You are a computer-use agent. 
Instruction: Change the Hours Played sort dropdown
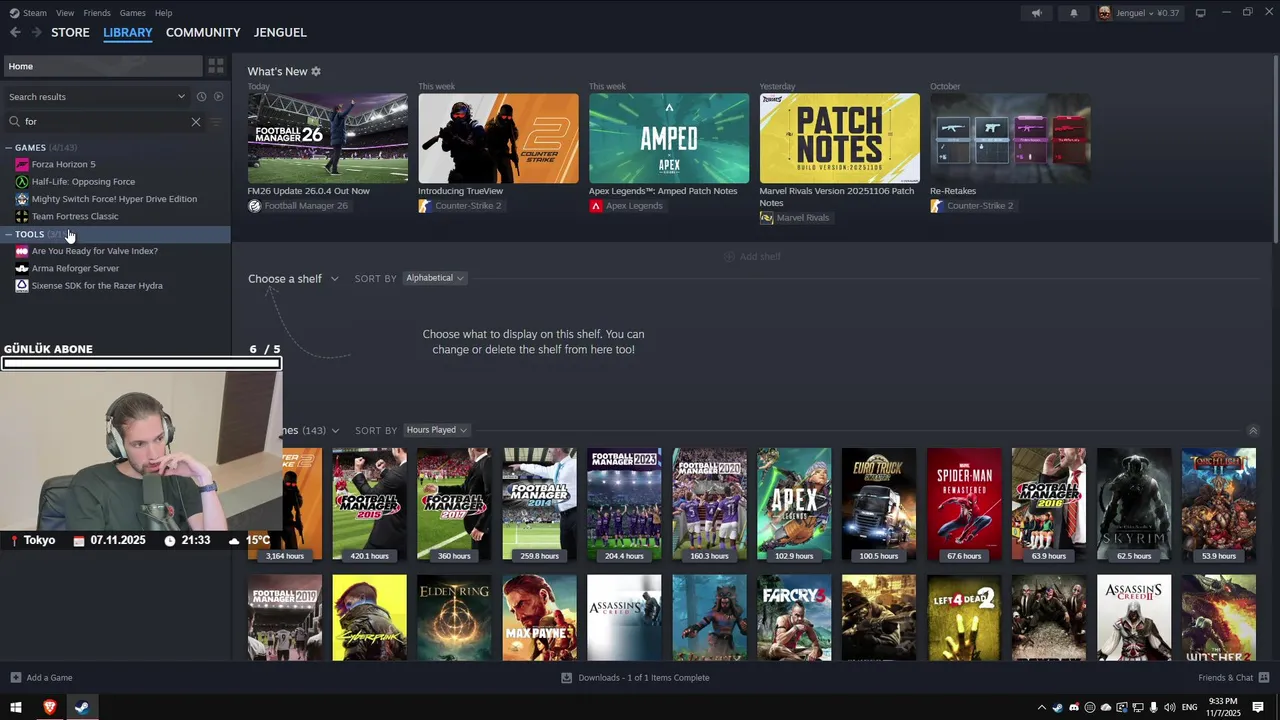coord(436,430)
